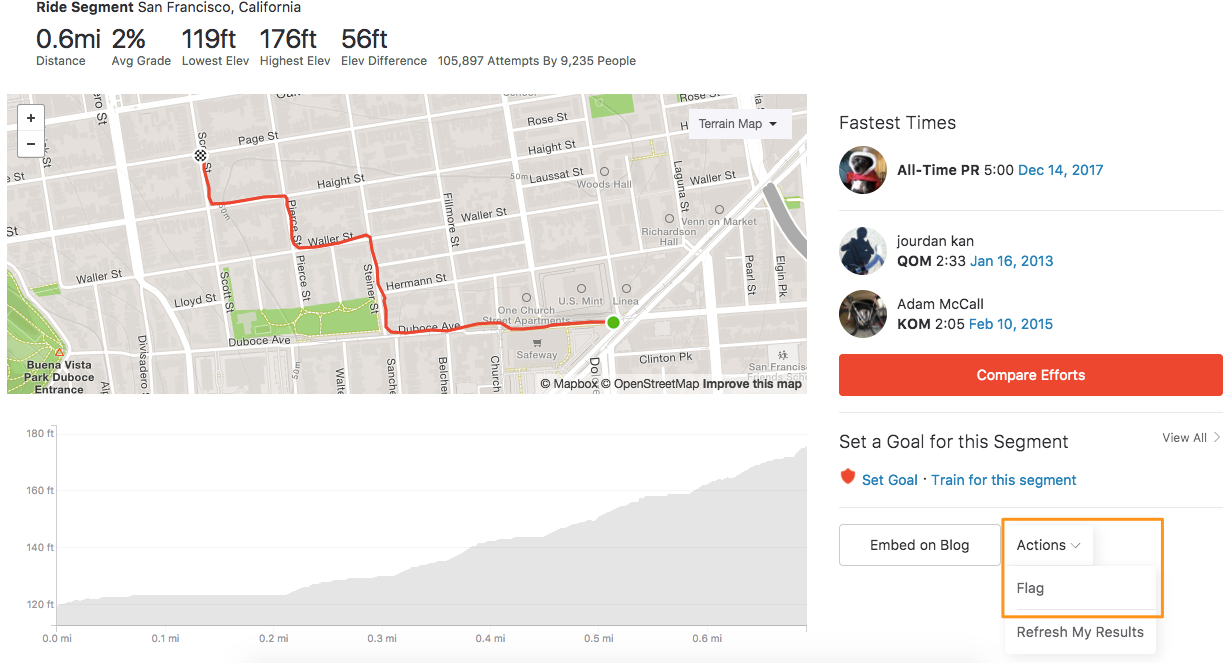This screenshot has height=663, width=1232.
Task: Click jourdan kan's profile photo
Action: pyautogui.click(x=862, y=251)
